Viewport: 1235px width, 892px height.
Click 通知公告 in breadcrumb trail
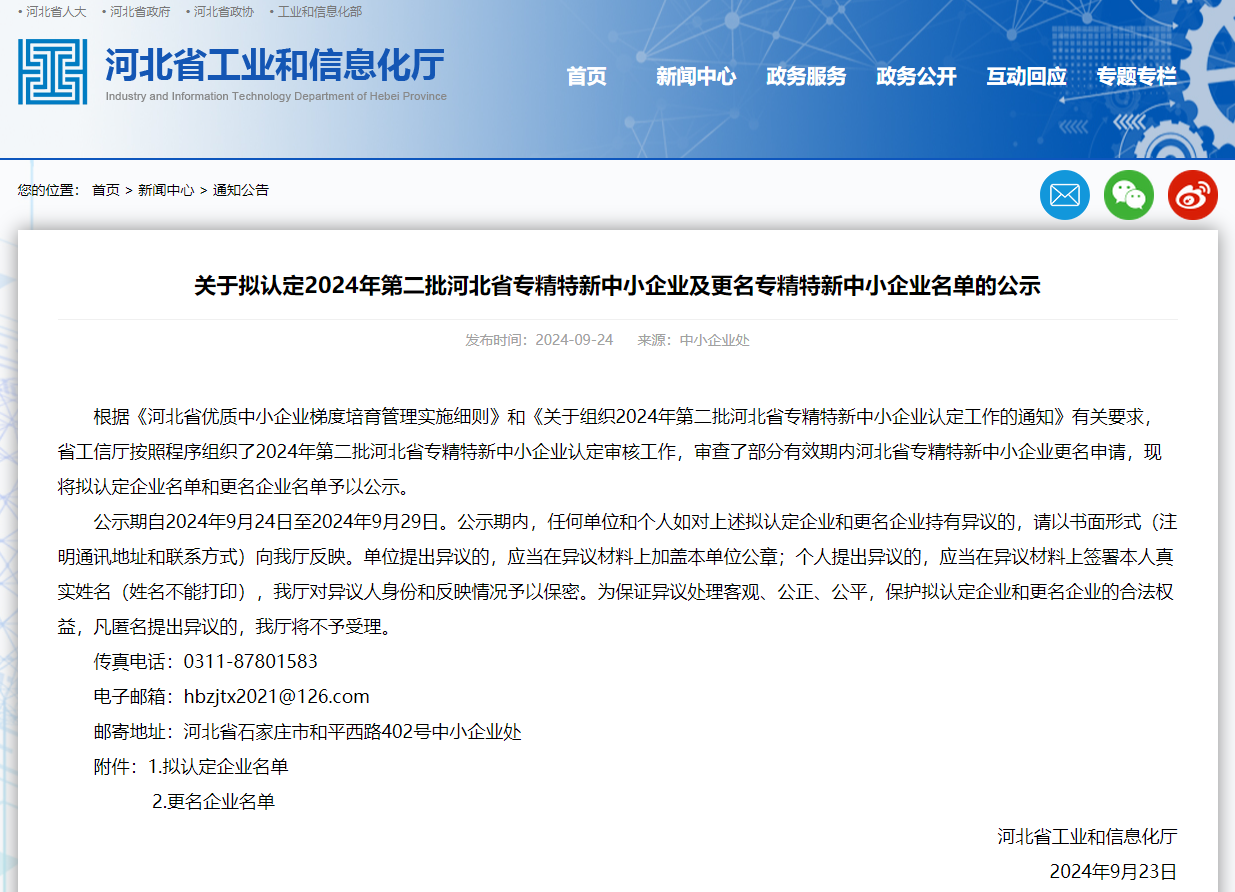(241, 190)
